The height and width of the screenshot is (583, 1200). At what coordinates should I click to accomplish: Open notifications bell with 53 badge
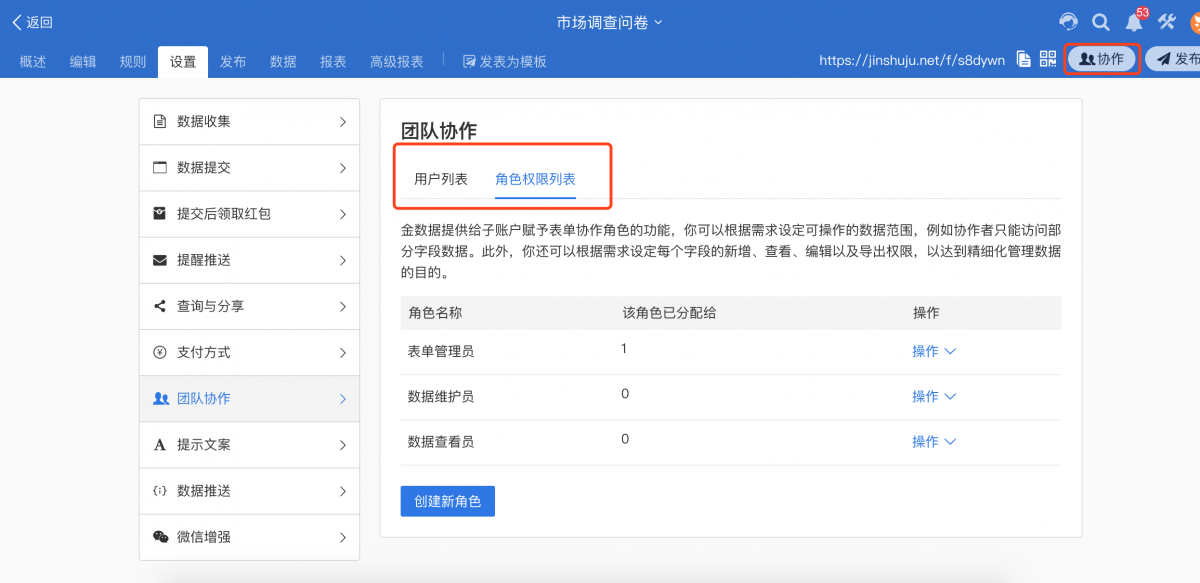click(x=1135, y=21)
